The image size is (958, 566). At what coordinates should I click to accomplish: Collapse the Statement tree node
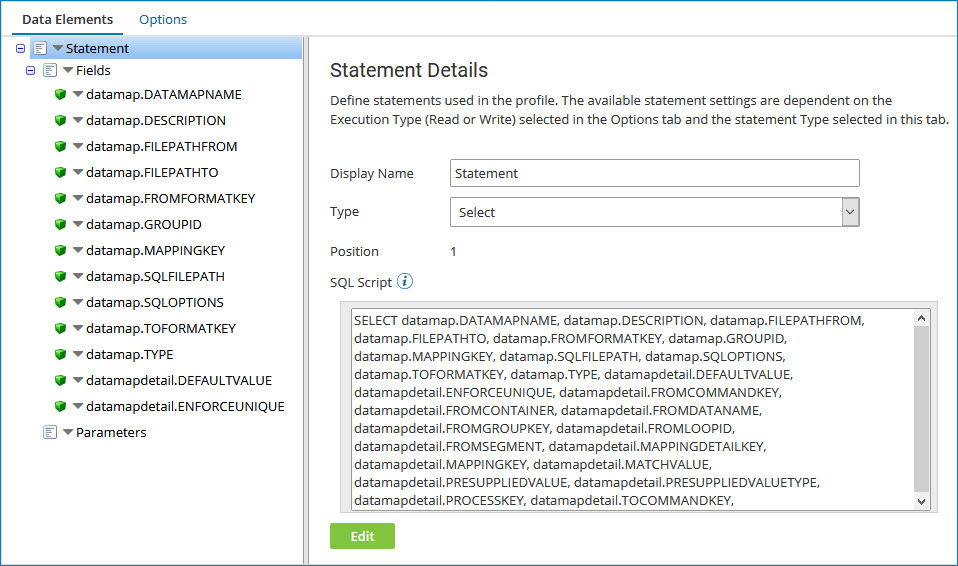coord(20,48)
